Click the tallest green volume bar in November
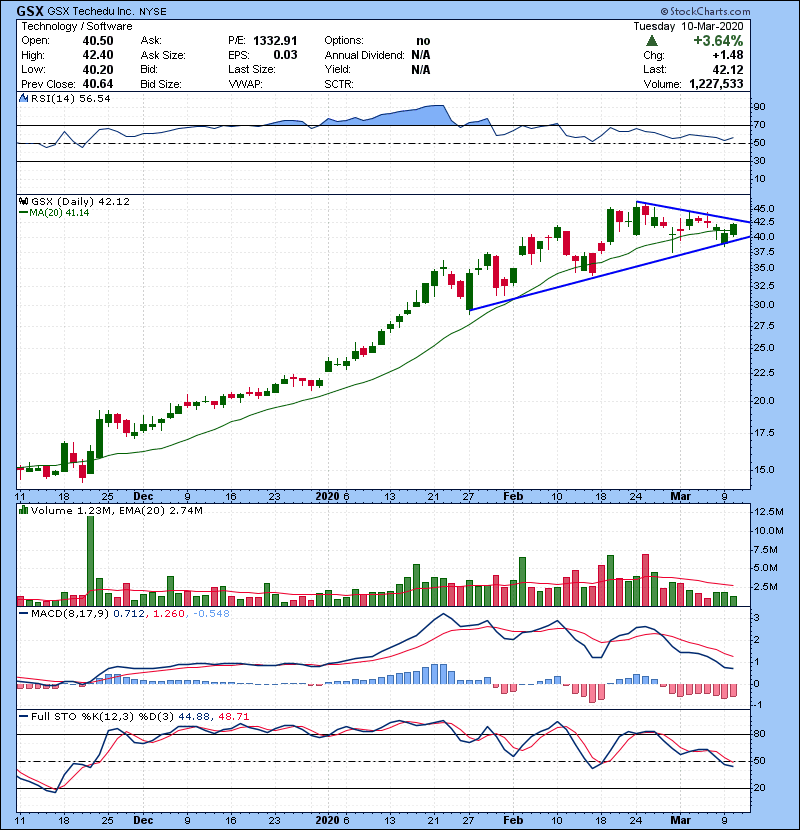Screen dimensions: 800x830 pyautogui.click(x=91, y=561)
